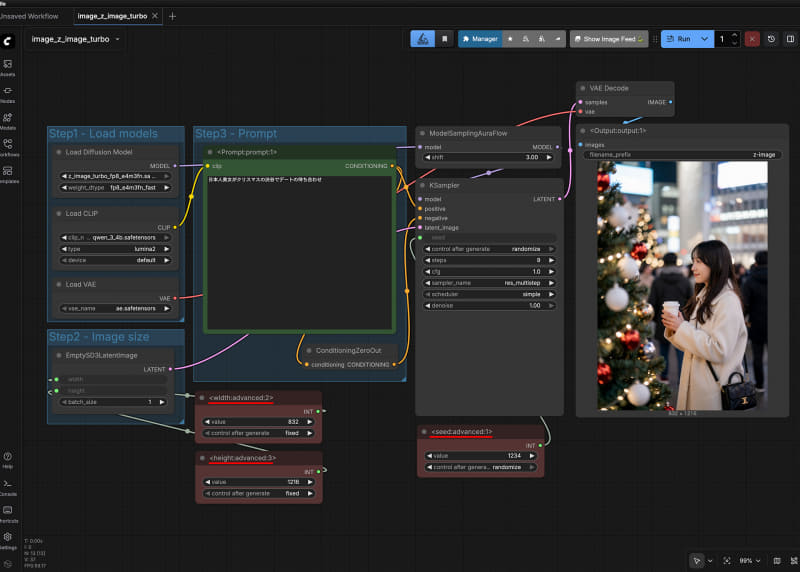Increase the shift value with its right arrow

coord(549,157)
